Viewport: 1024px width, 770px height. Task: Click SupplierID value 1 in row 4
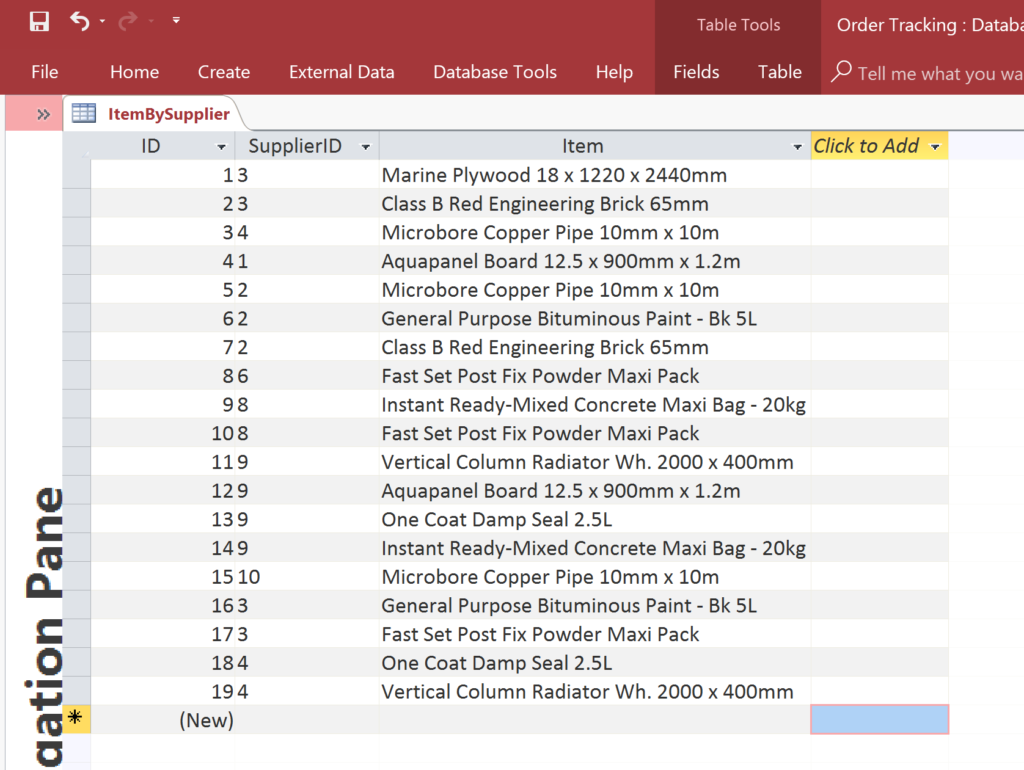307,261
